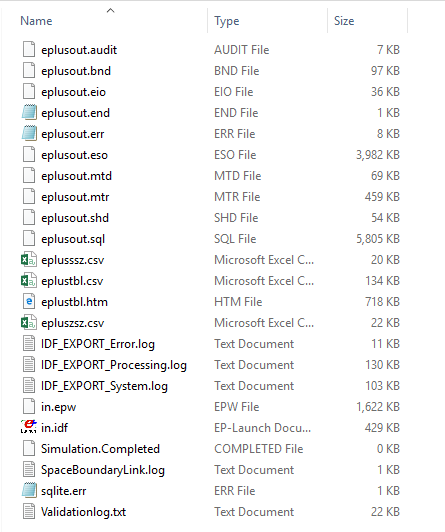
Task: Toggle sort order with the arrow above Name
Action: pos(111,11)
